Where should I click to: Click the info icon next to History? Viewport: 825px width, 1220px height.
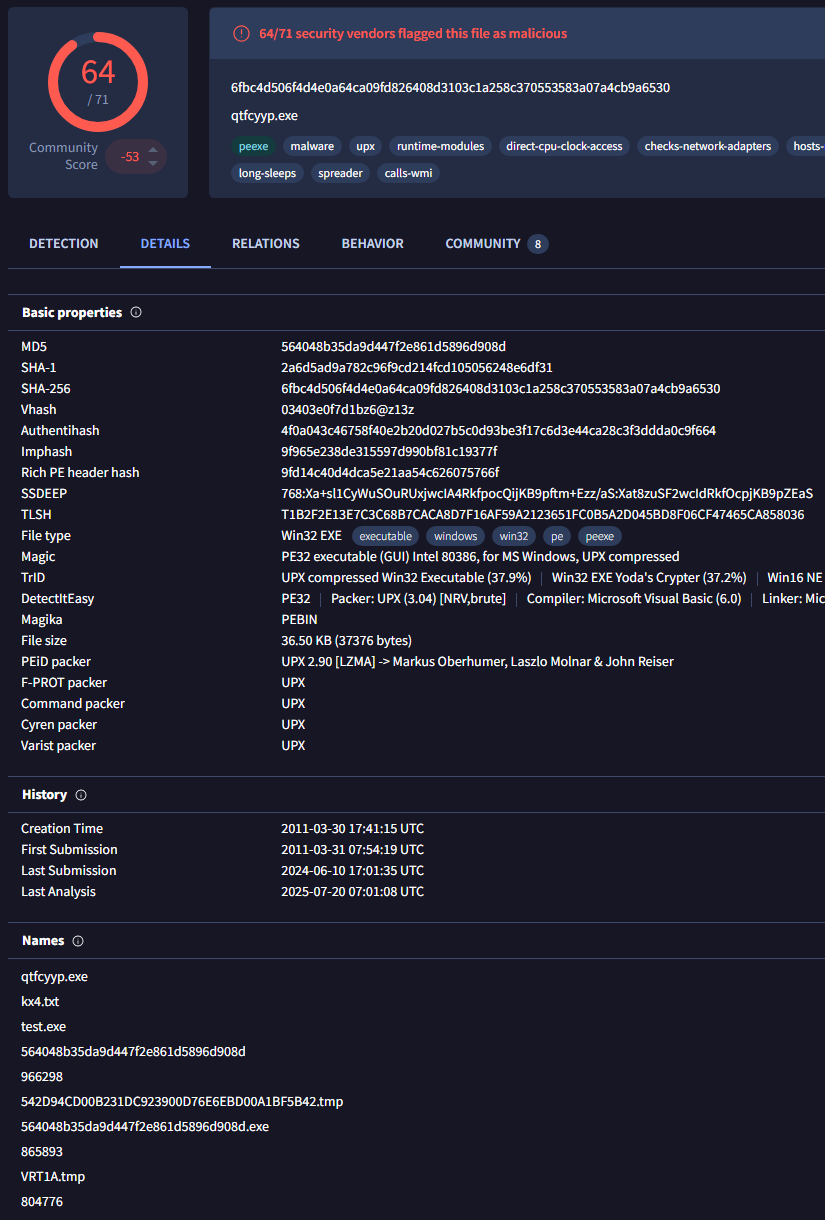pos(81,795)
